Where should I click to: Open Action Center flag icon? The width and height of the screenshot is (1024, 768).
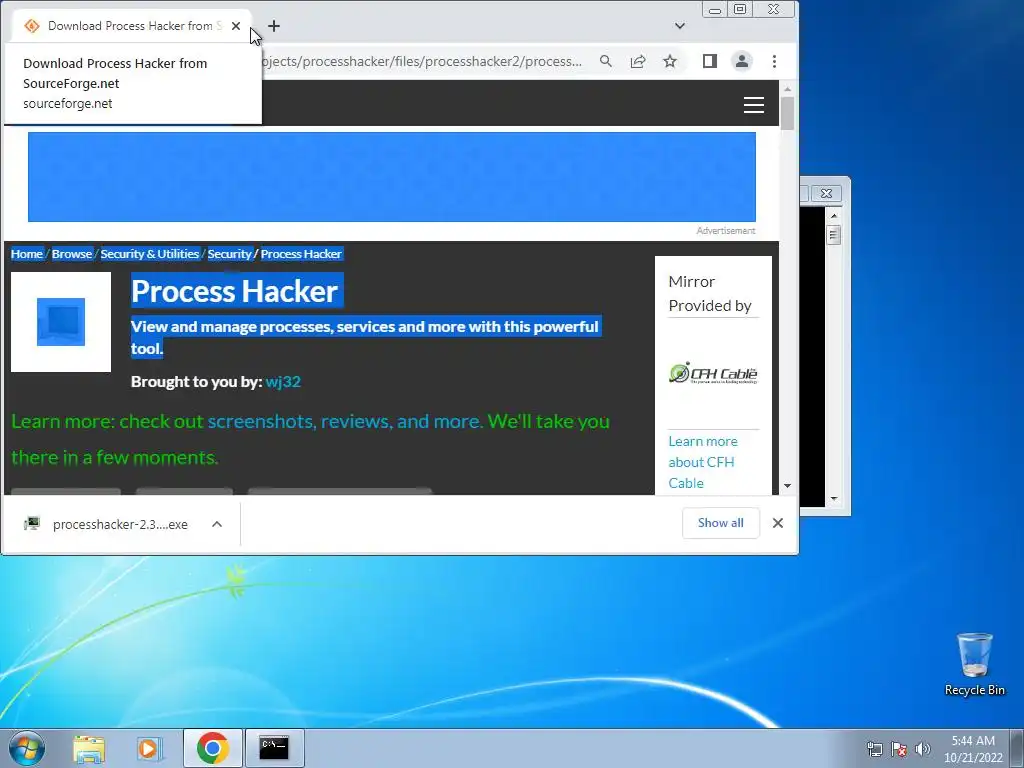click(899, 748)
